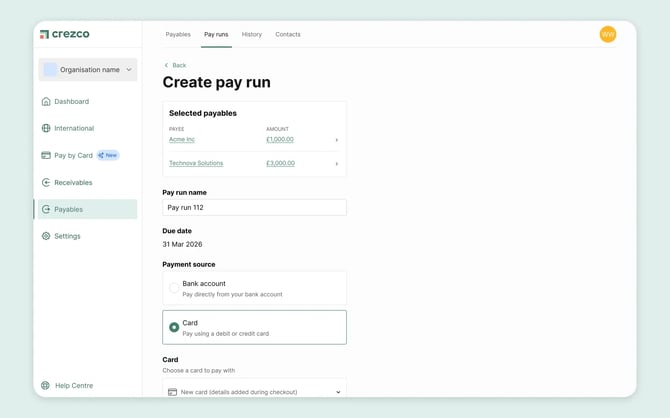Viewport: 670px width, 418px height.
Task: Click the user avatar in top right
Action: [608, 34]
